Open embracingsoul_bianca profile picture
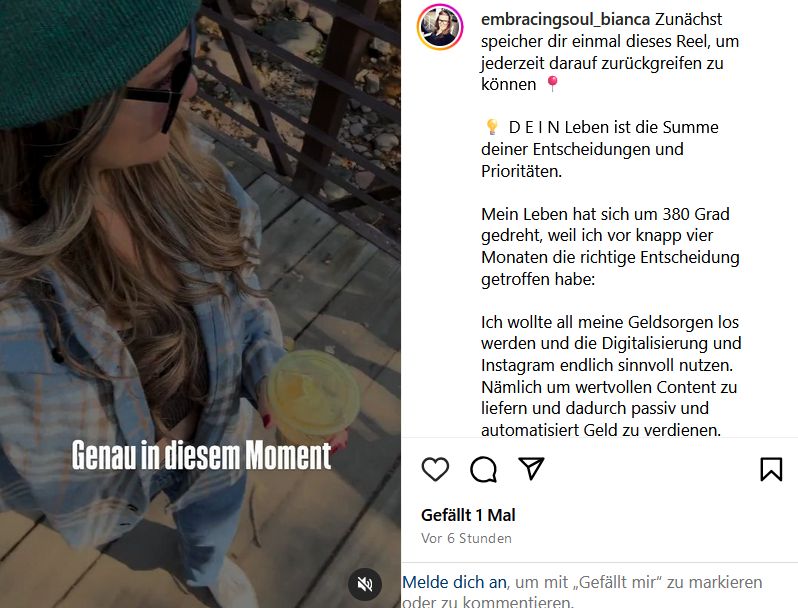The image size is (798, 608). (x=440, y=27)
